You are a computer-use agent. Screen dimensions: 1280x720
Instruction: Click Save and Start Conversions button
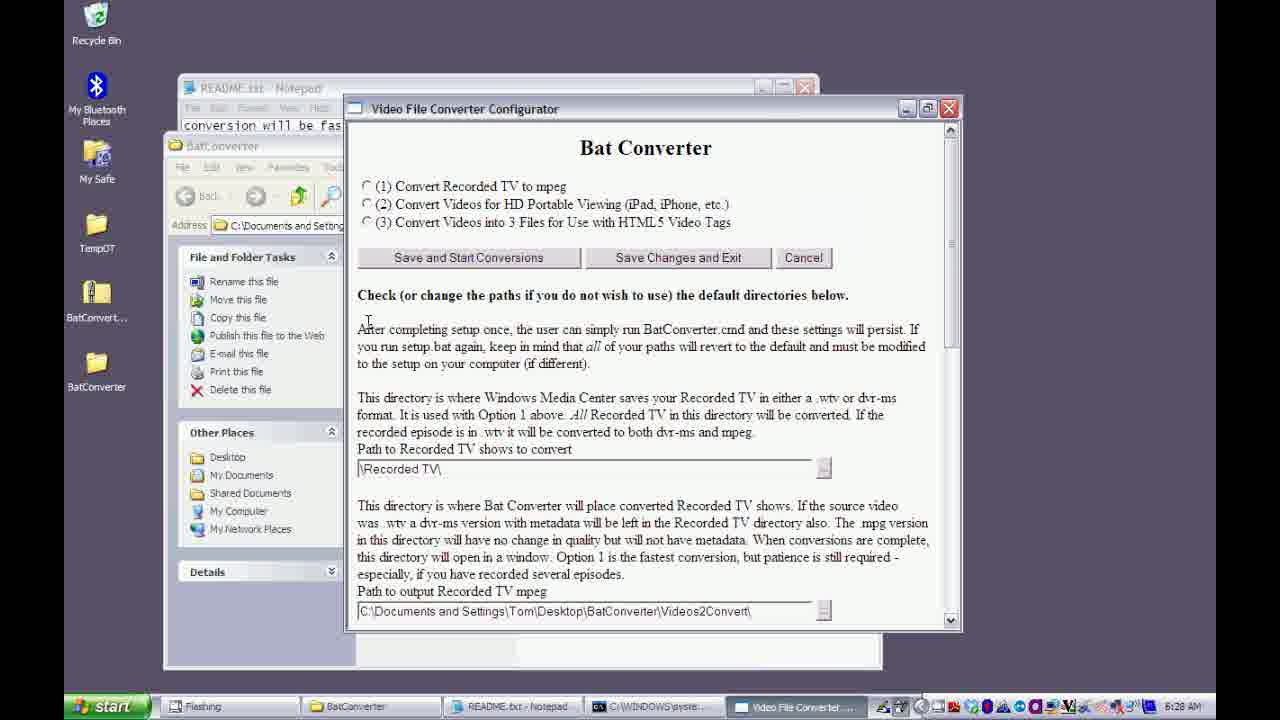point(469,258)
